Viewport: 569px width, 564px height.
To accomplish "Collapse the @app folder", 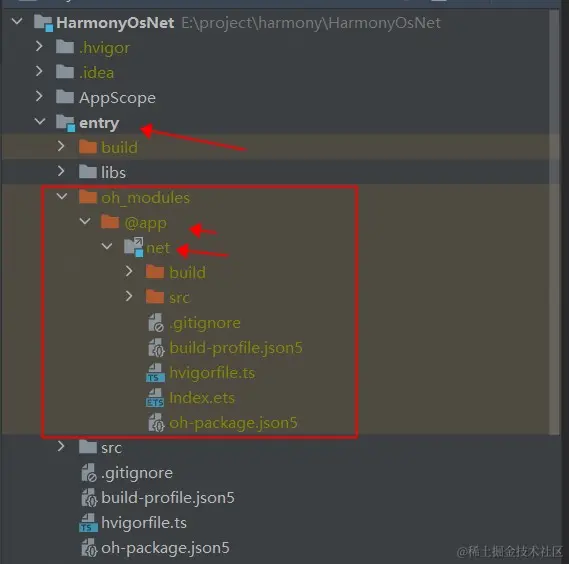I will (x=85, y=221).
